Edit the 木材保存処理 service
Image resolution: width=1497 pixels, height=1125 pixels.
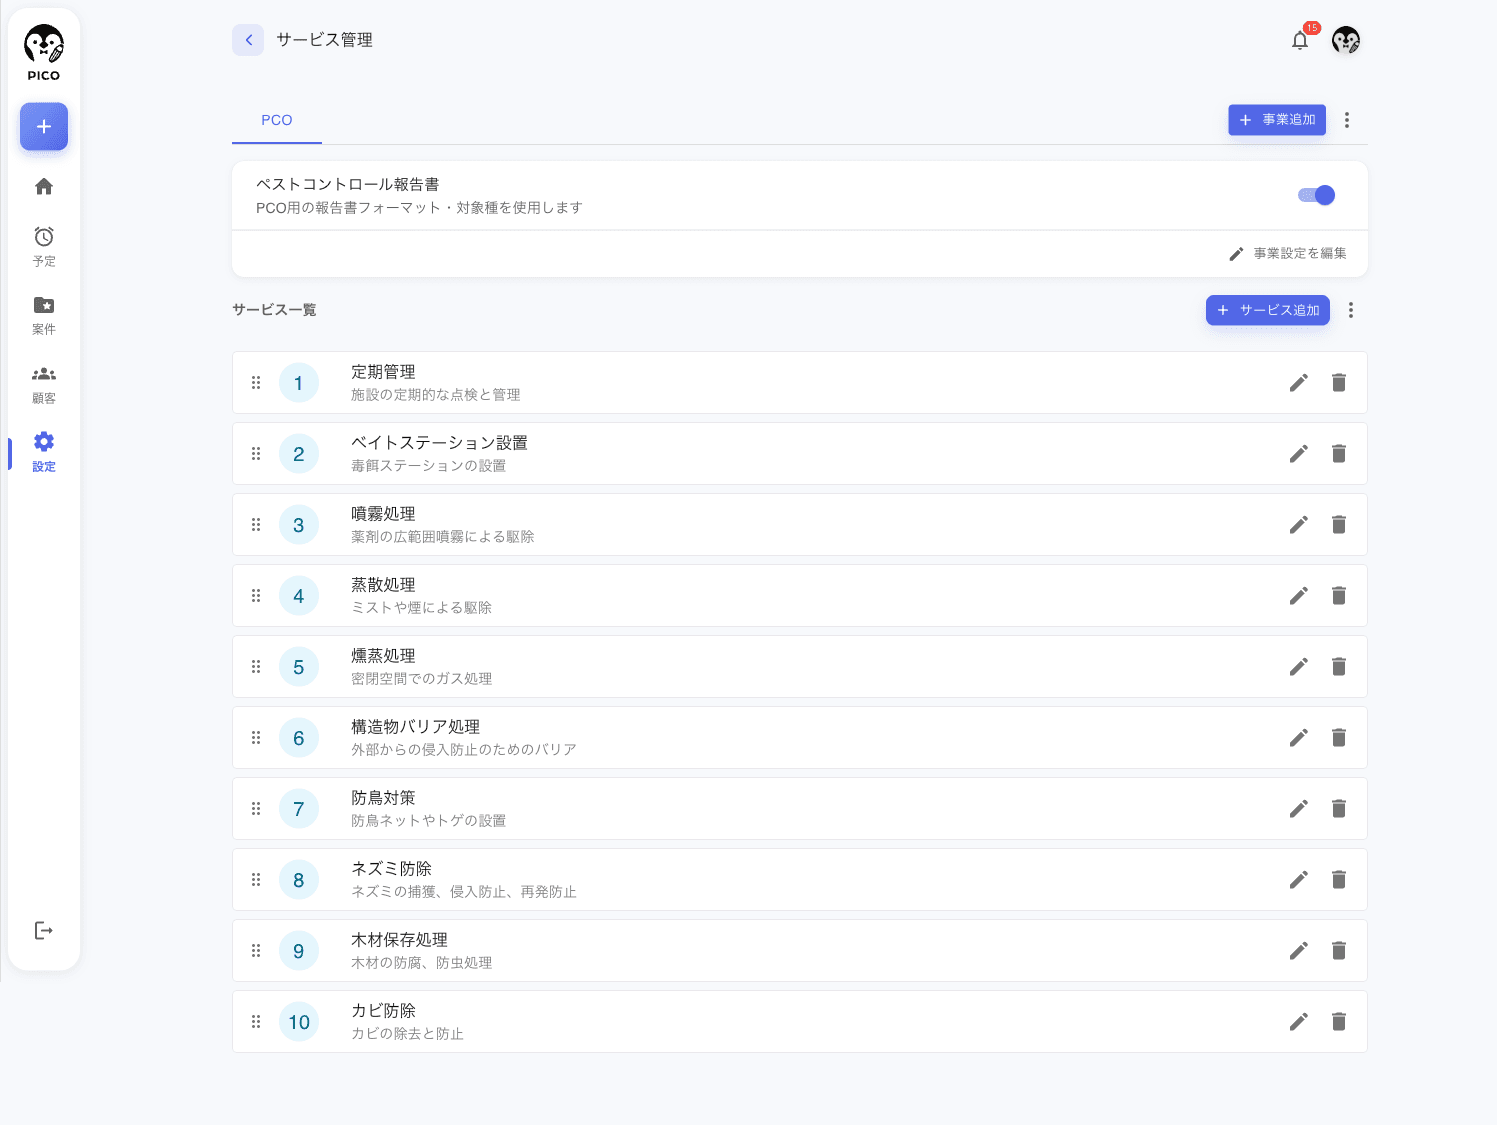tap(1299, 951)
